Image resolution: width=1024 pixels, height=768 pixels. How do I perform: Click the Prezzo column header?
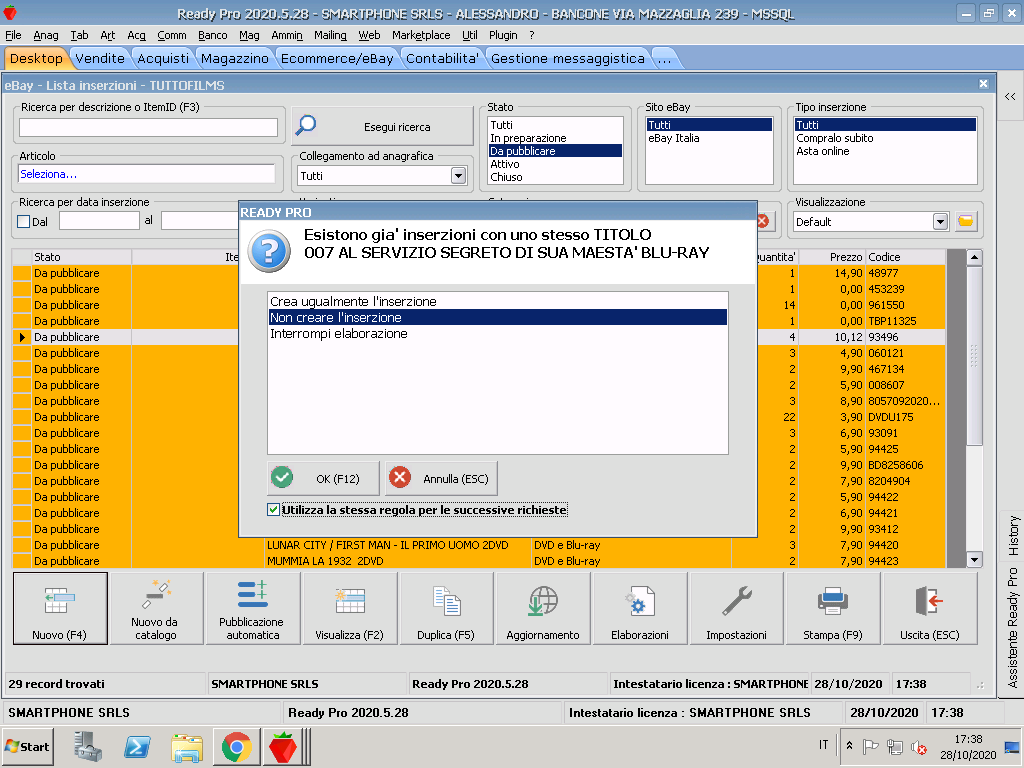(832, 257)
